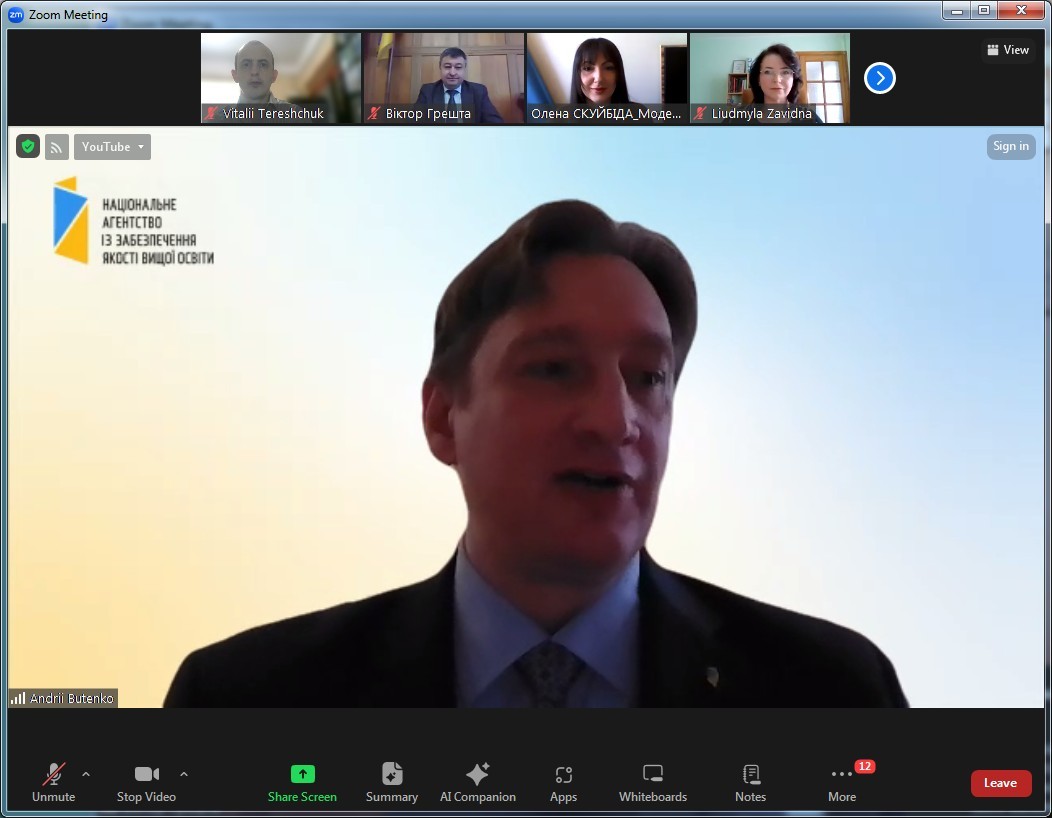Open the Summary tool

[x=392, y=782]
